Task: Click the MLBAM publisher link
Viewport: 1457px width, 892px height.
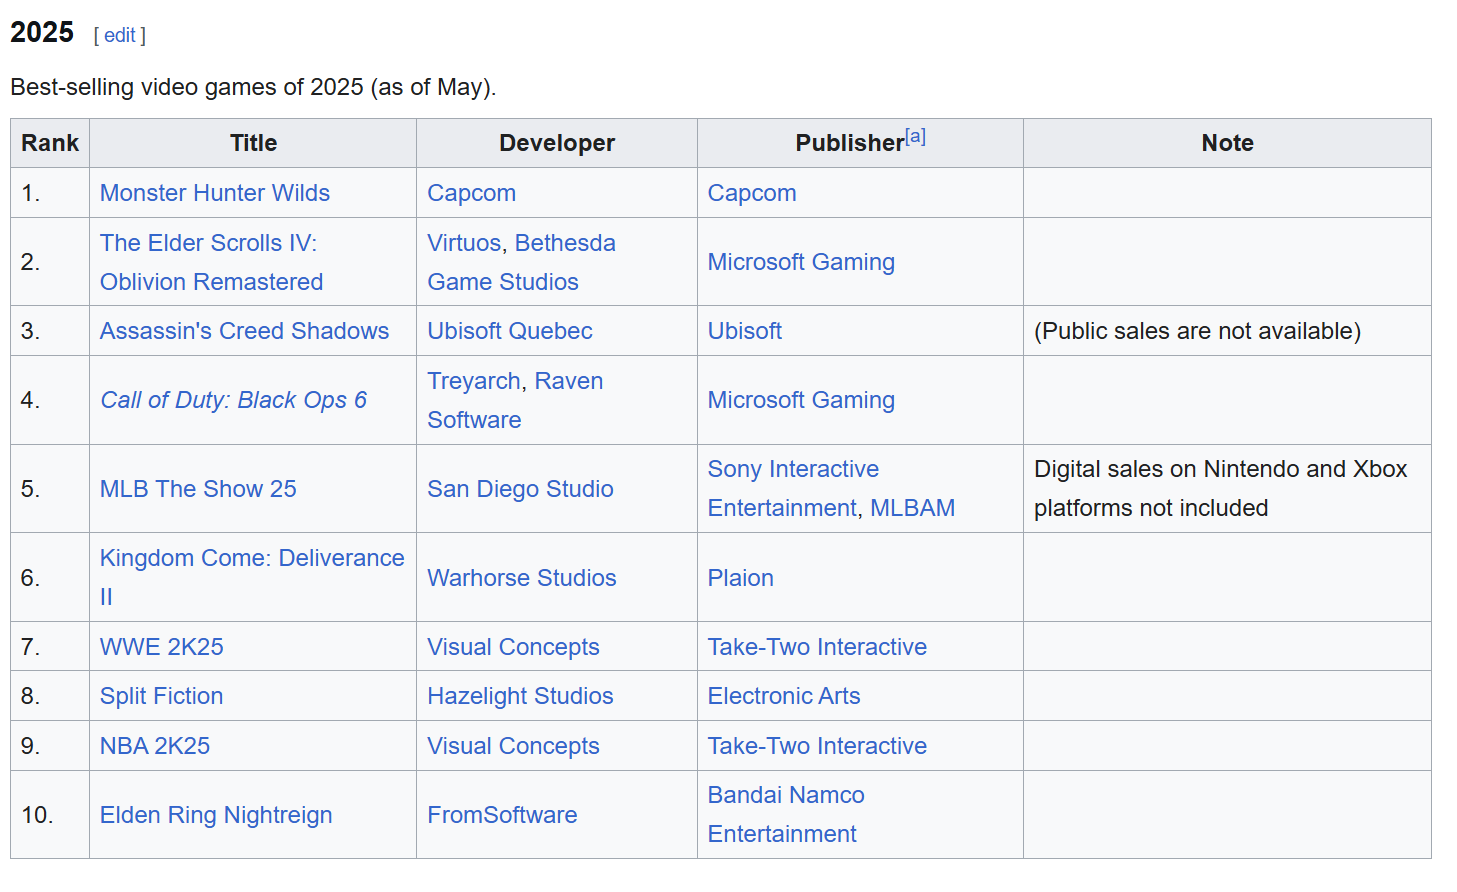Action: coord(912,508)
